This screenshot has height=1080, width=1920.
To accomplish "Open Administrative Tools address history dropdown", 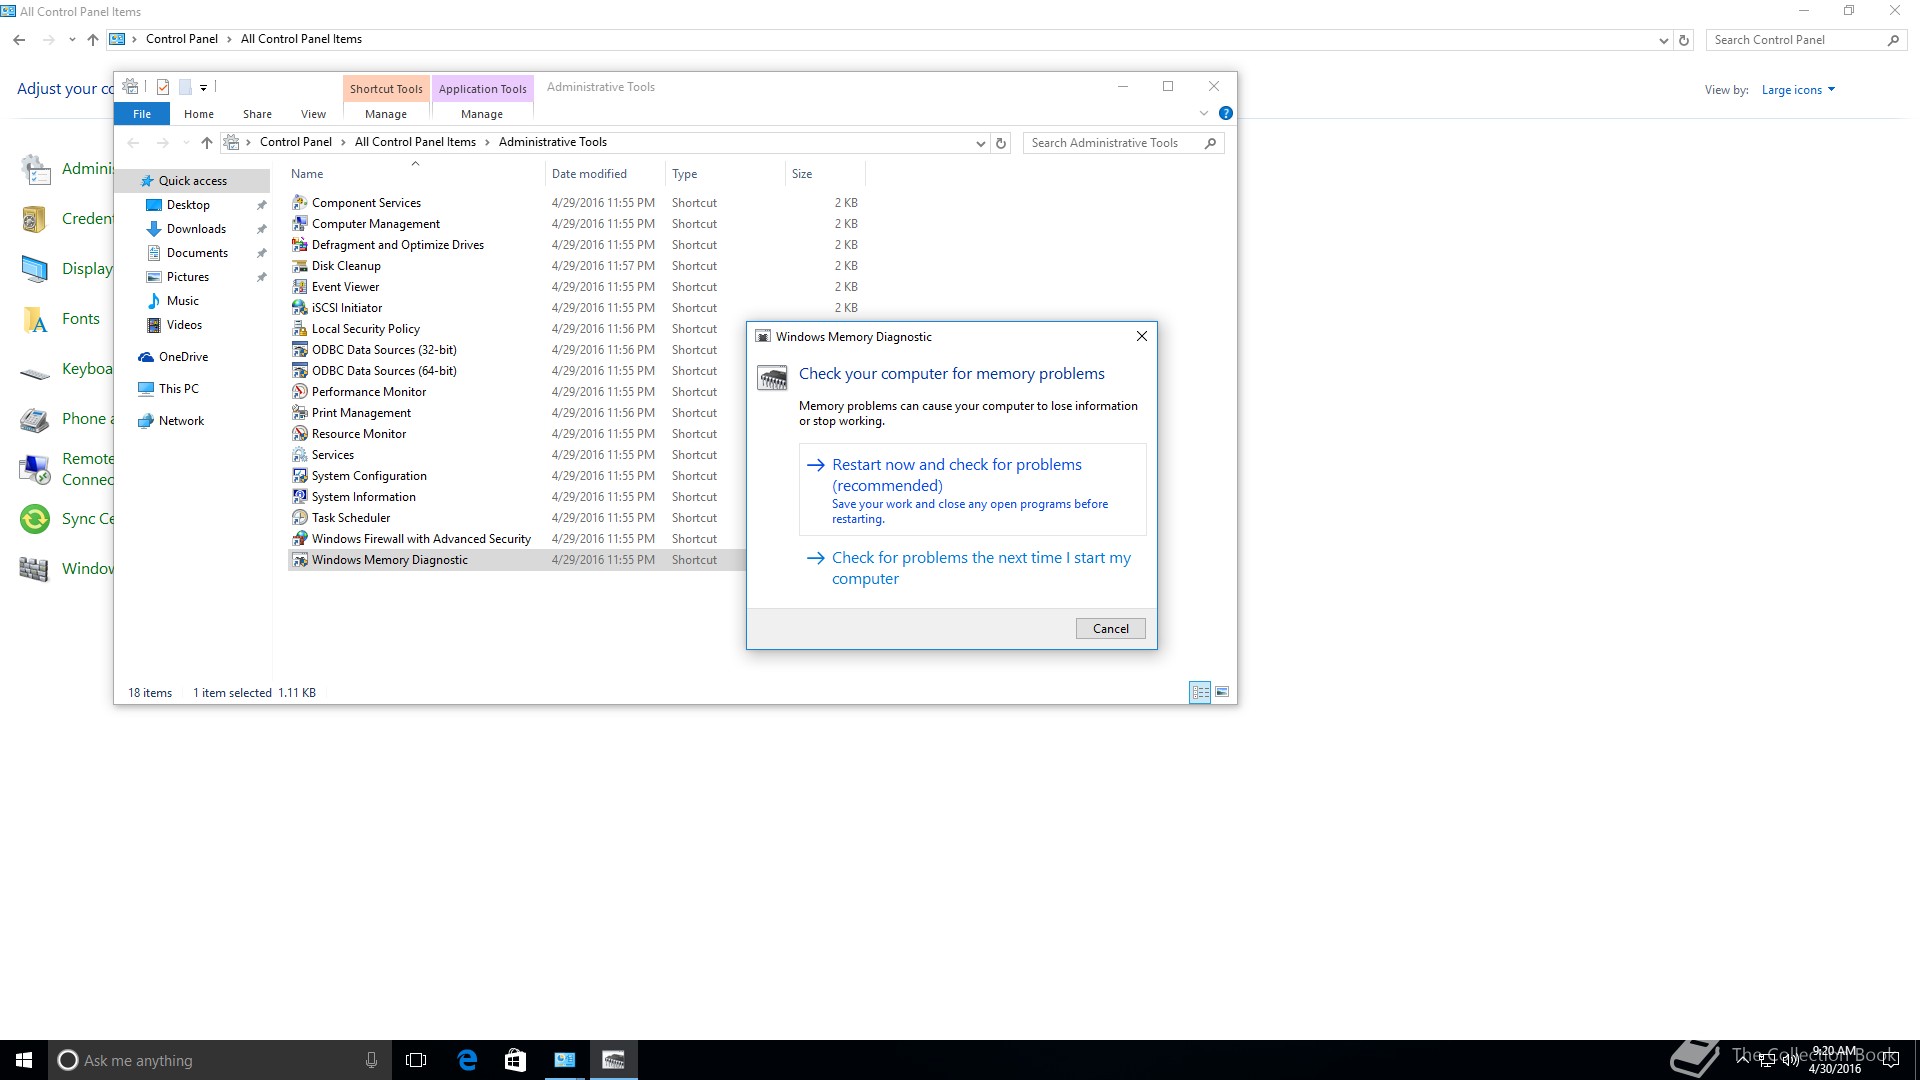I will pos(980,143).
